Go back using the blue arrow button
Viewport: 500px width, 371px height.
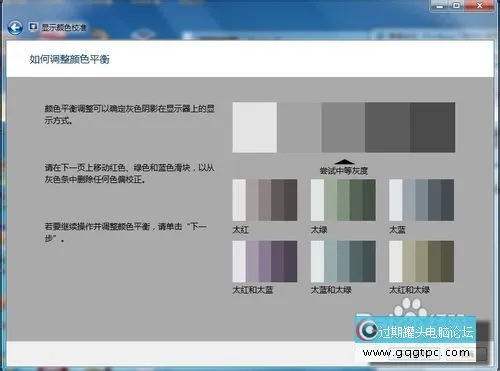15,28
